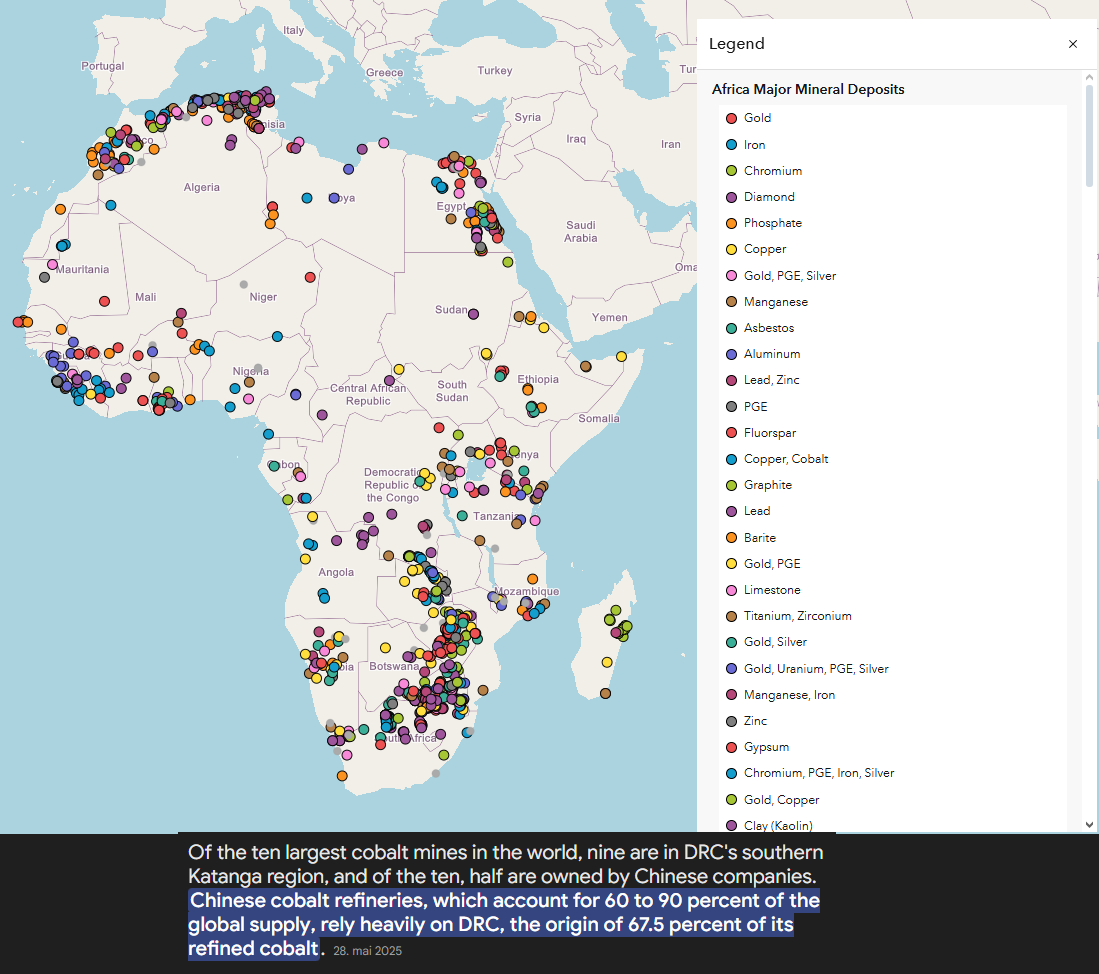Click the Gold legend color circle
The image size is (1099, 974).
tap(731, 118)
